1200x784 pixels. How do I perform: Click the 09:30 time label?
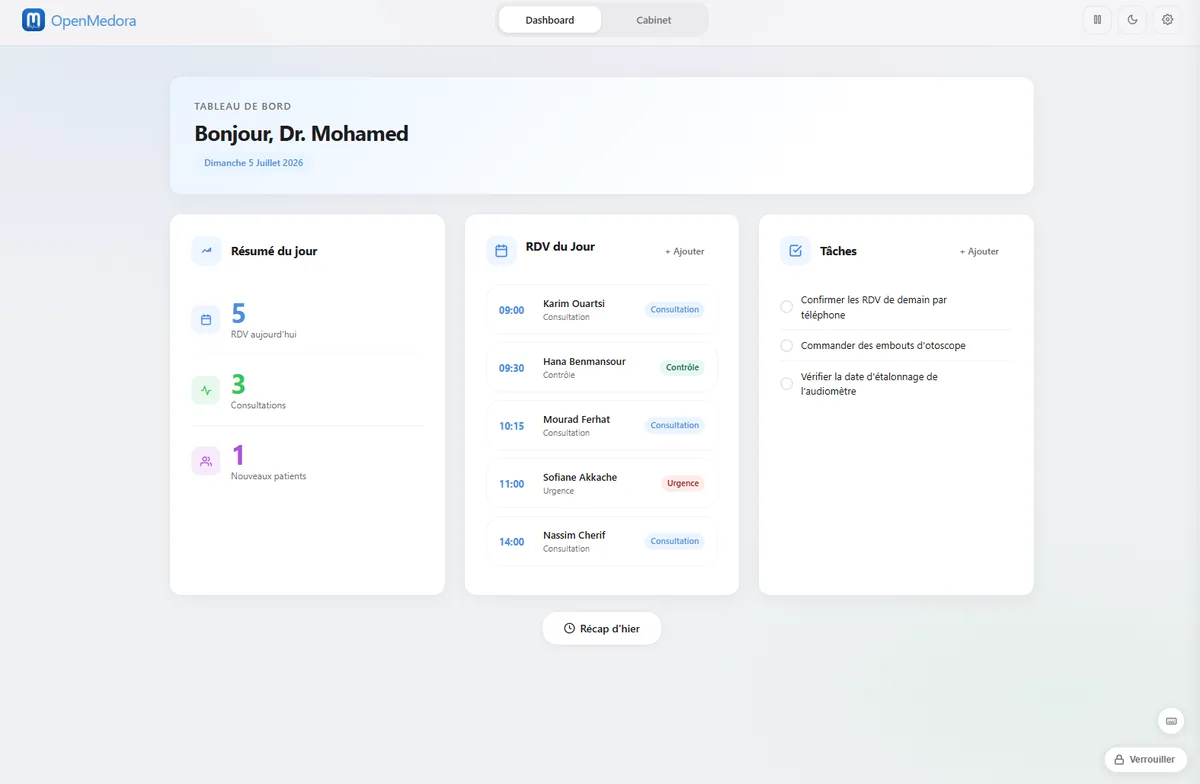pos(512,368)
